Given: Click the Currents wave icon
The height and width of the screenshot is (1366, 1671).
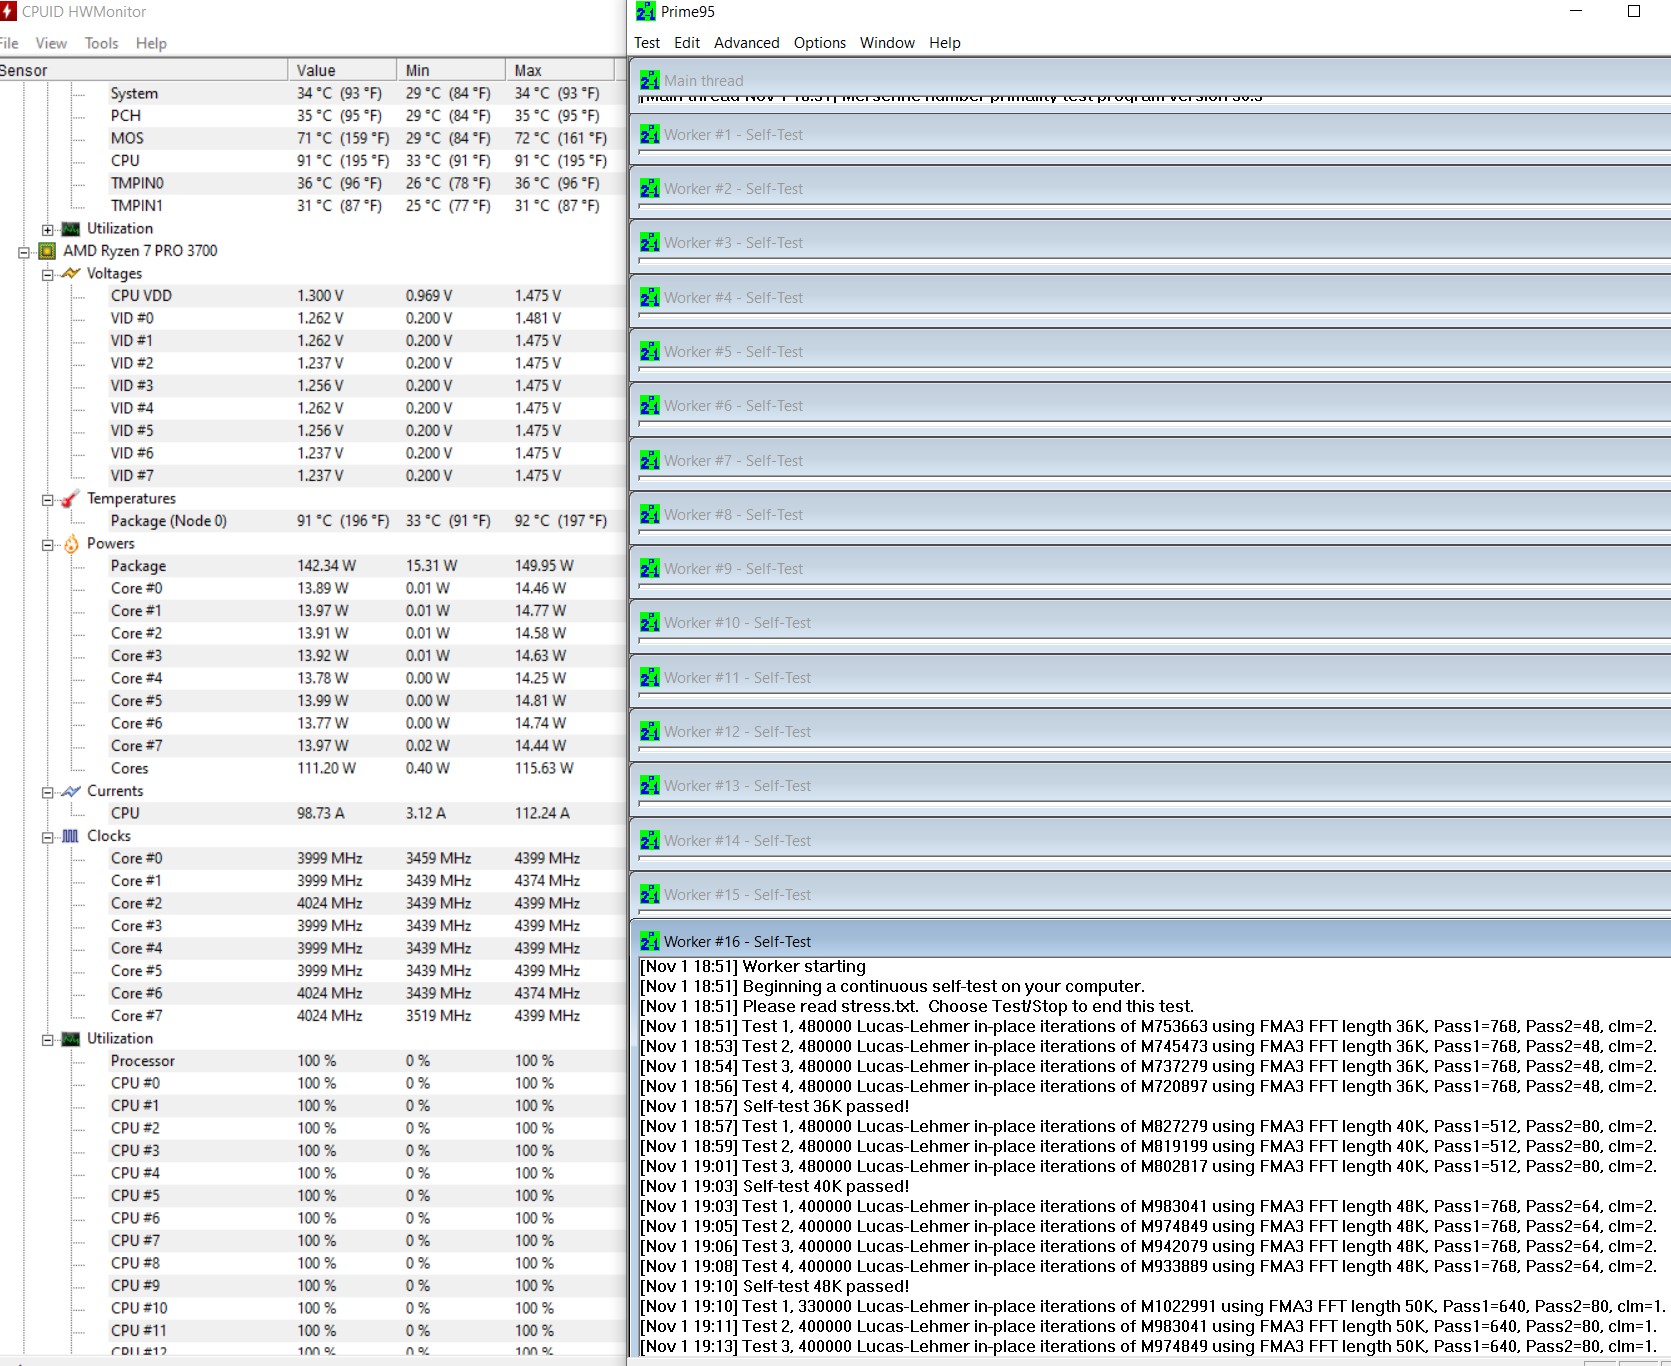Looking at the screenshot, I should tap(71, 791).
